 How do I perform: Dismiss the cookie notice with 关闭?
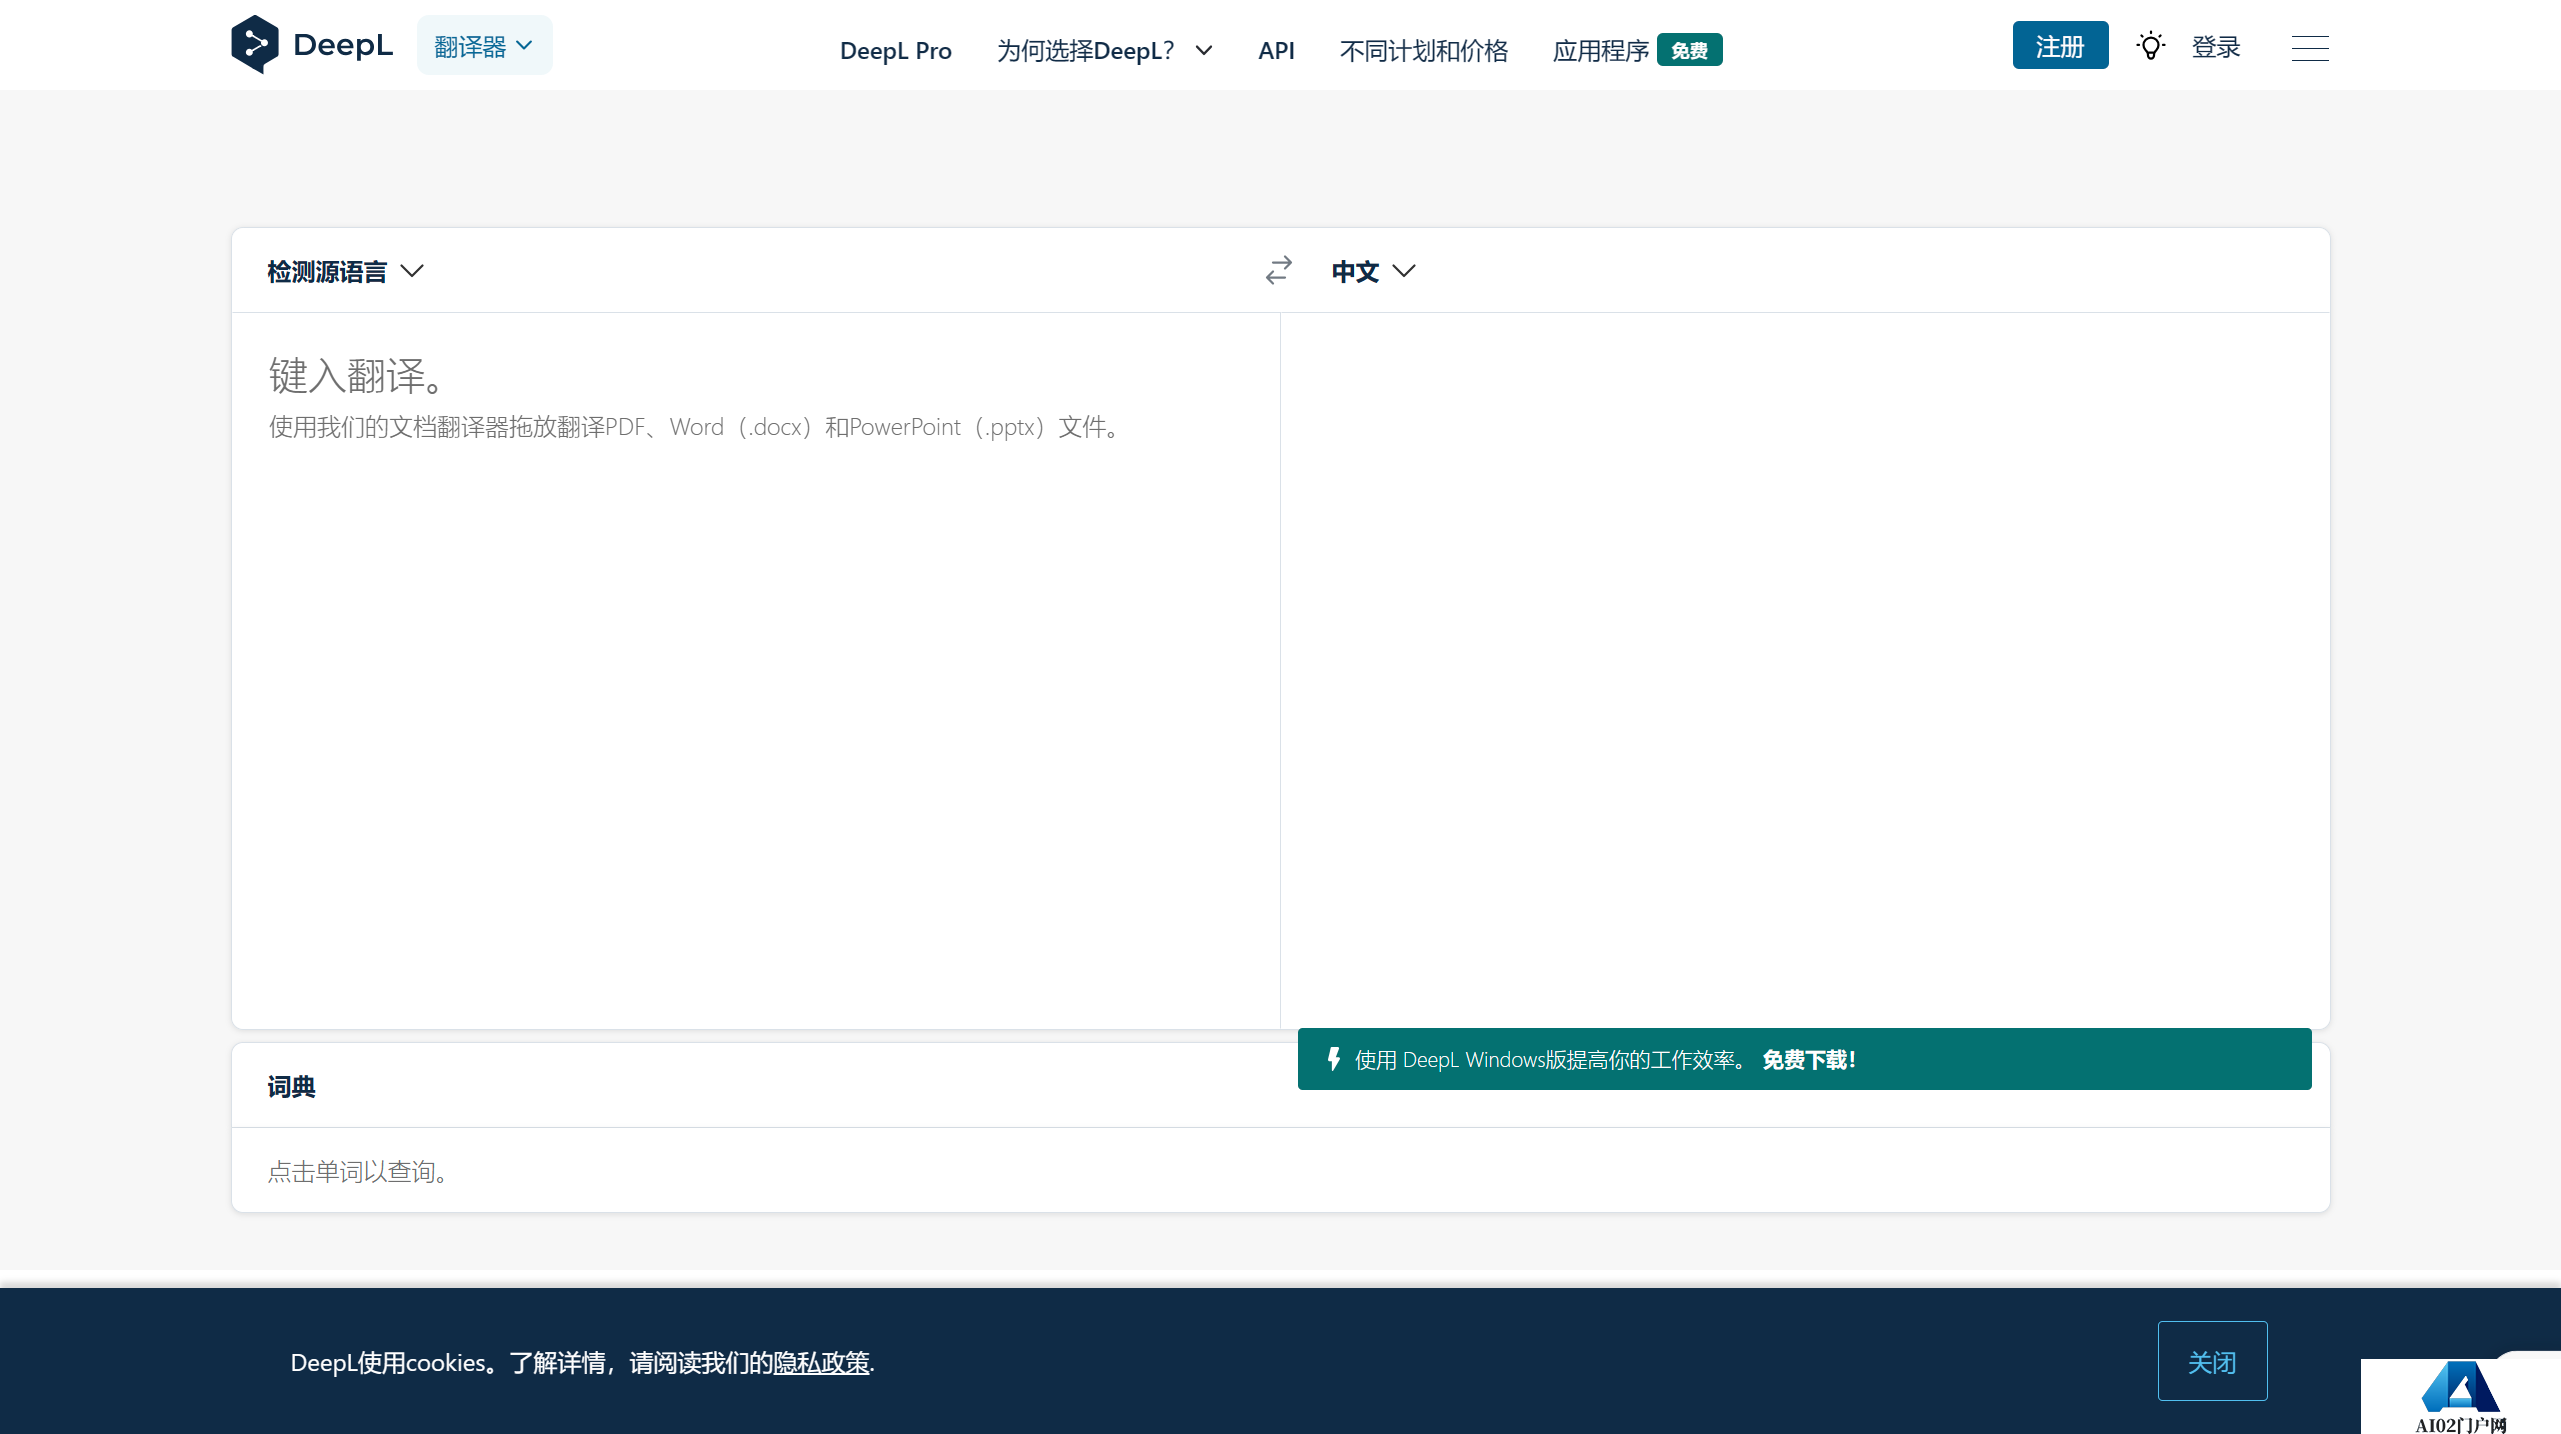(2212, 1361)
